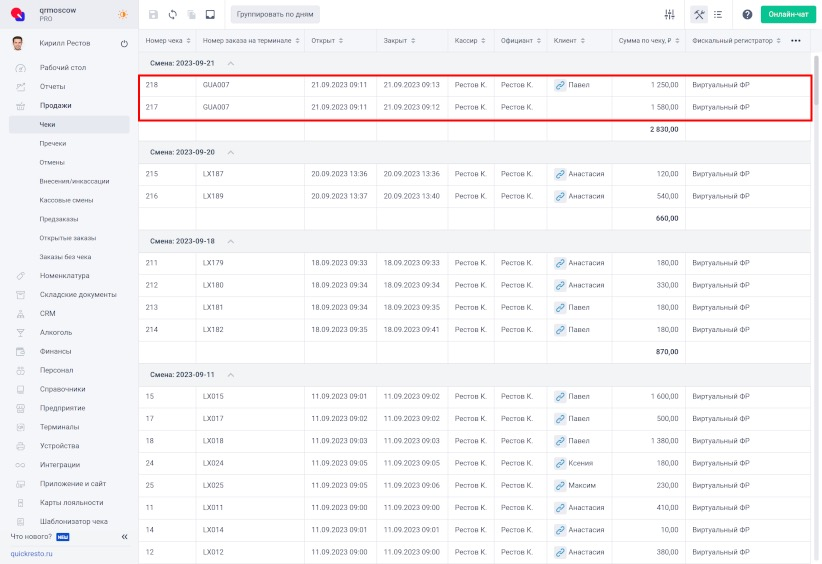
Task: Open Отчеты section in sidebar
Action: coord(52,86)
